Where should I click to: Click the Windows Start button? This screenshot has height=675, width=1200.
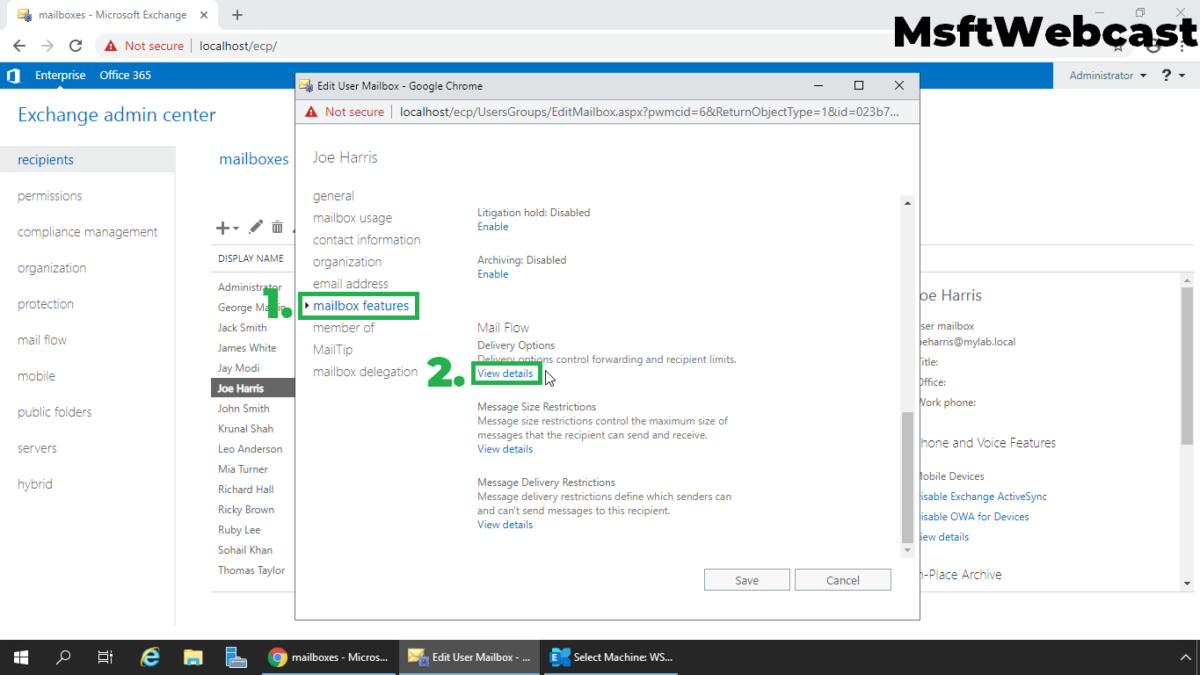coord(20,657)
